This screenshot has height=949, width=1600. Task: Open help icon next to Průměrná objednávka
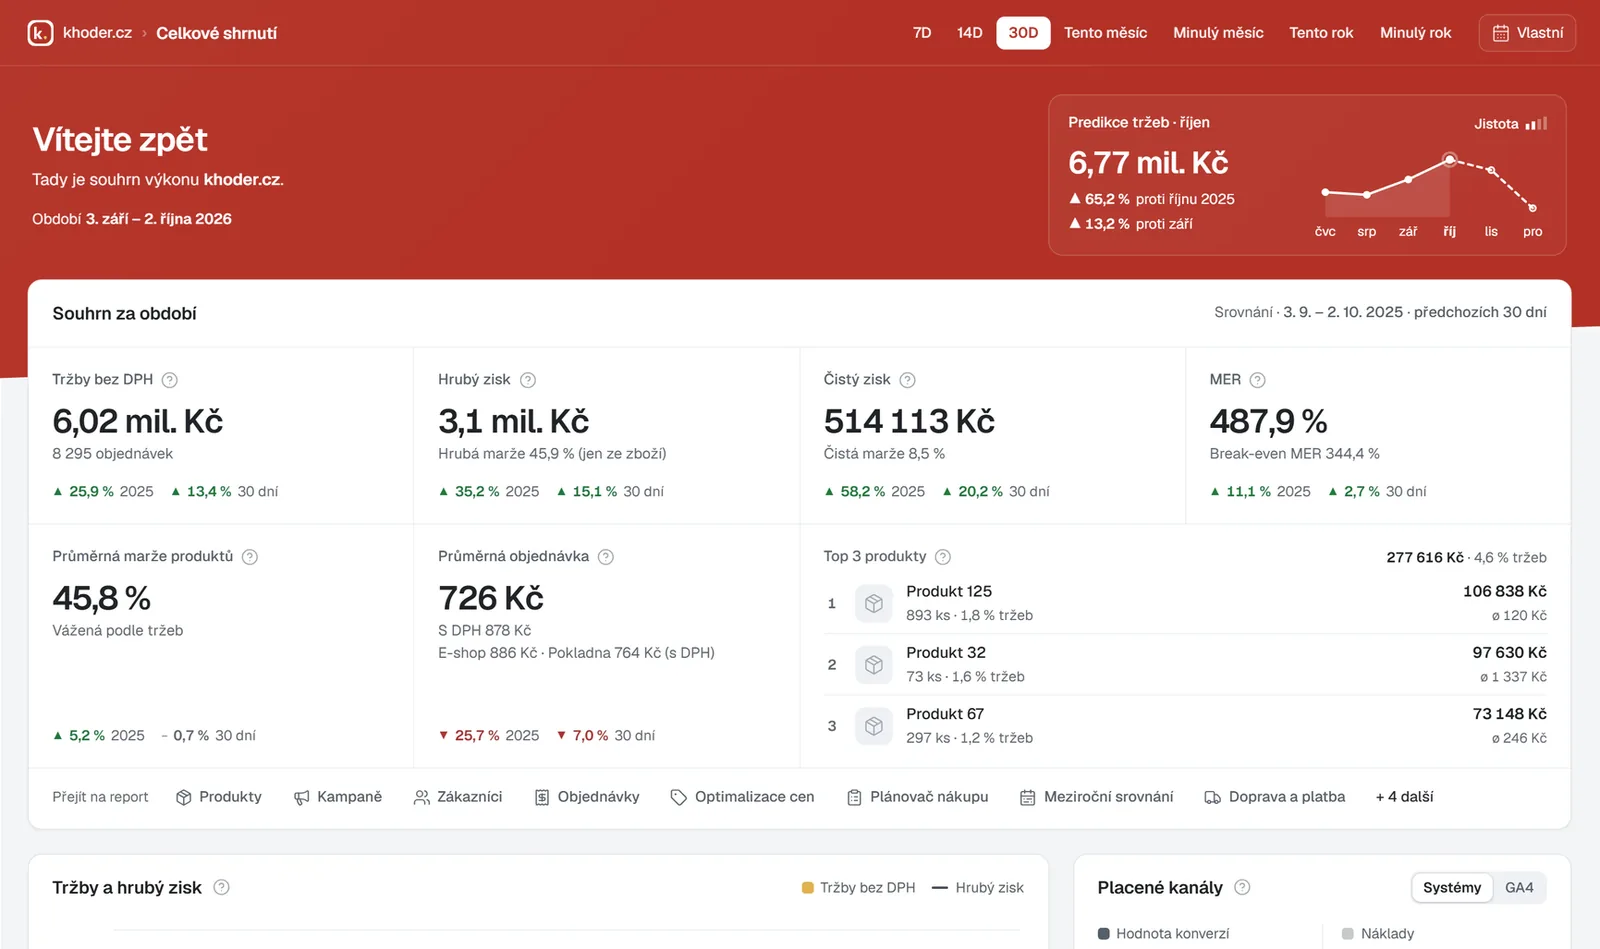coord(606,557)
